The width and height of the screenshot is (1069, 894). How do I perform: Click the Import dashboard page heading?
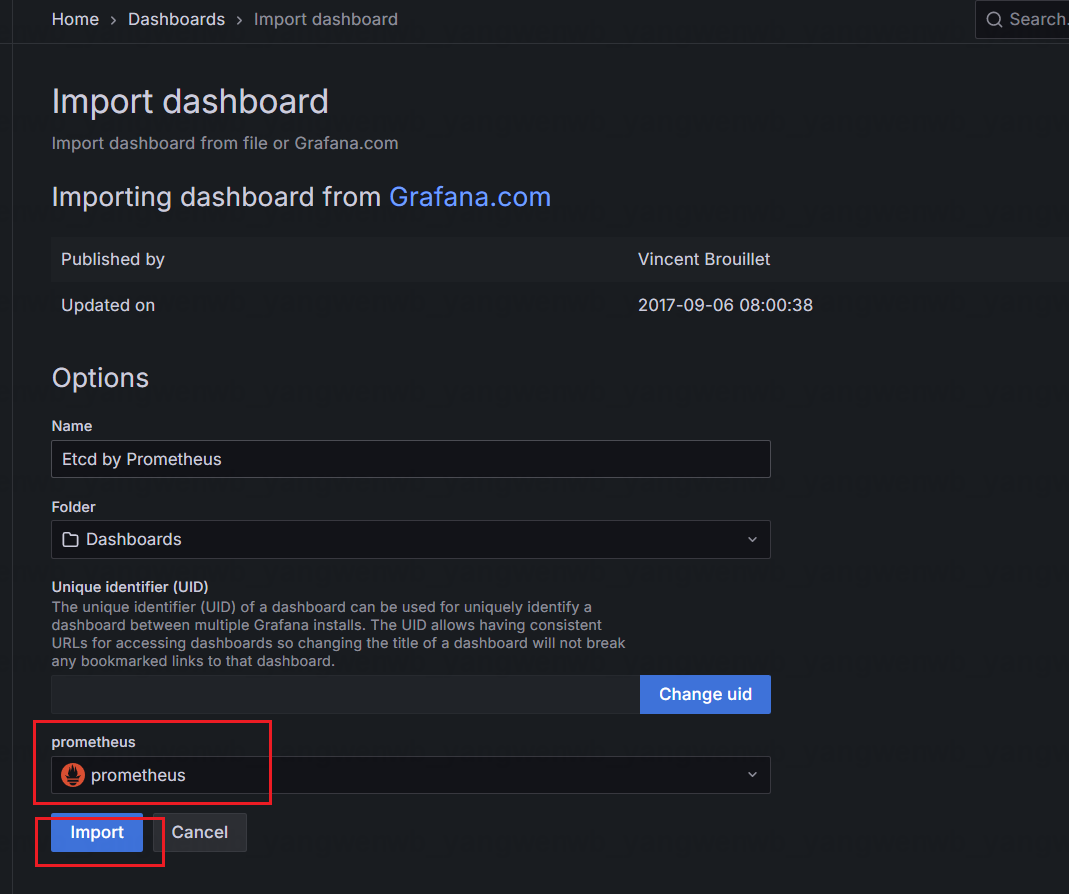(190, 102)
